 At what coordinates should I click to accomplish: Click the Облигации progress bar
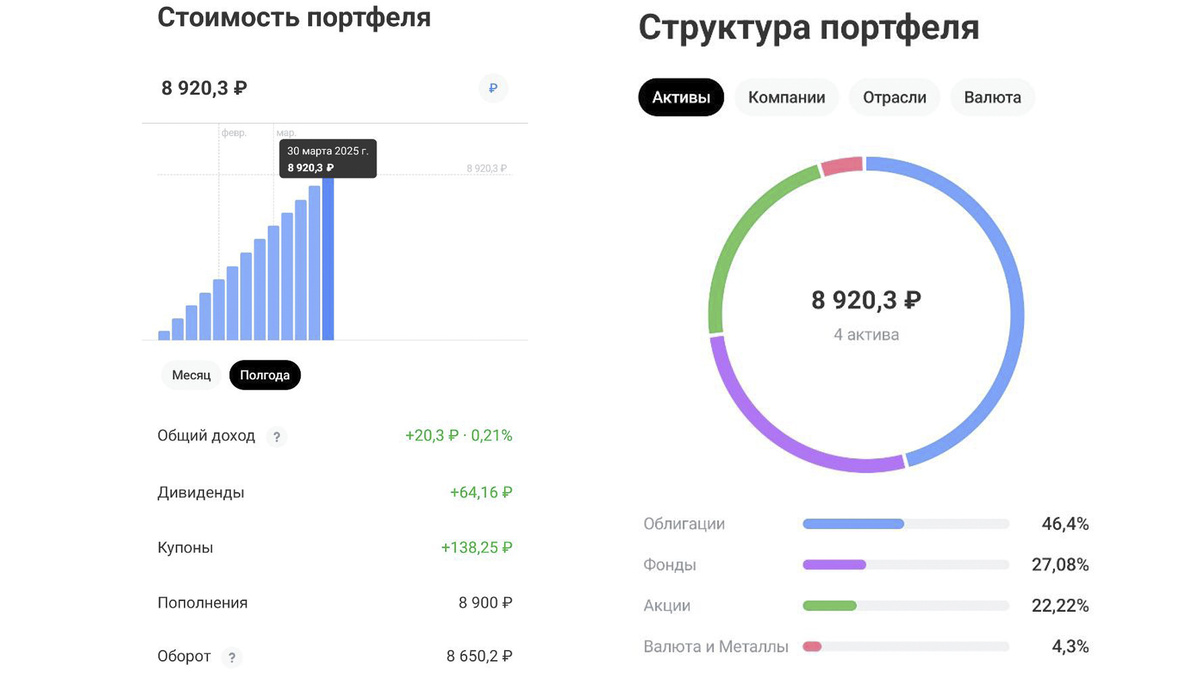[x=905, y=523]
